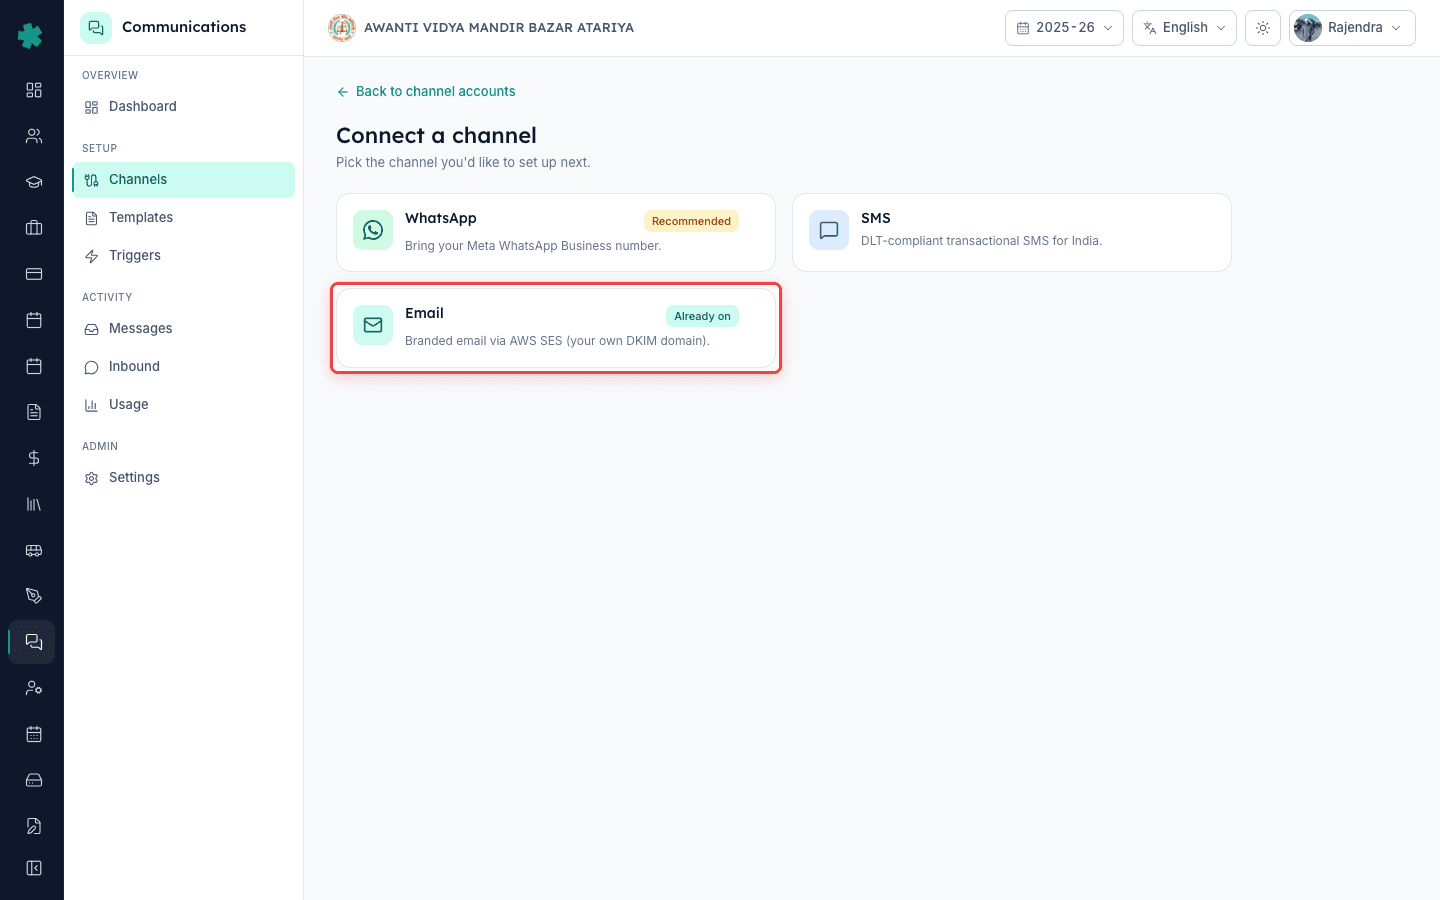Click the Connect a channel heading
This screenshot has height=900, width=1440.
[x=436, y=135]
